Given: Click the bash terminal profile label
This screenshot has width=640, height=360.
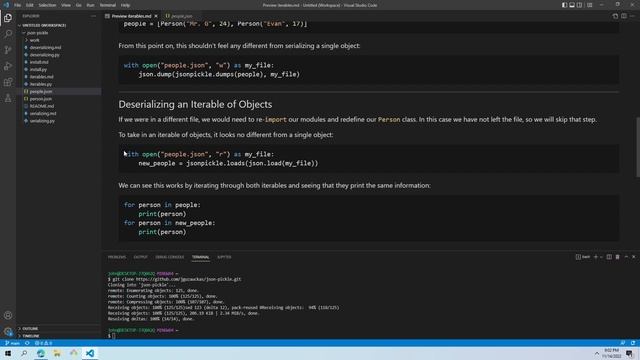Looking at the screenshot, I should coord(583,257).
